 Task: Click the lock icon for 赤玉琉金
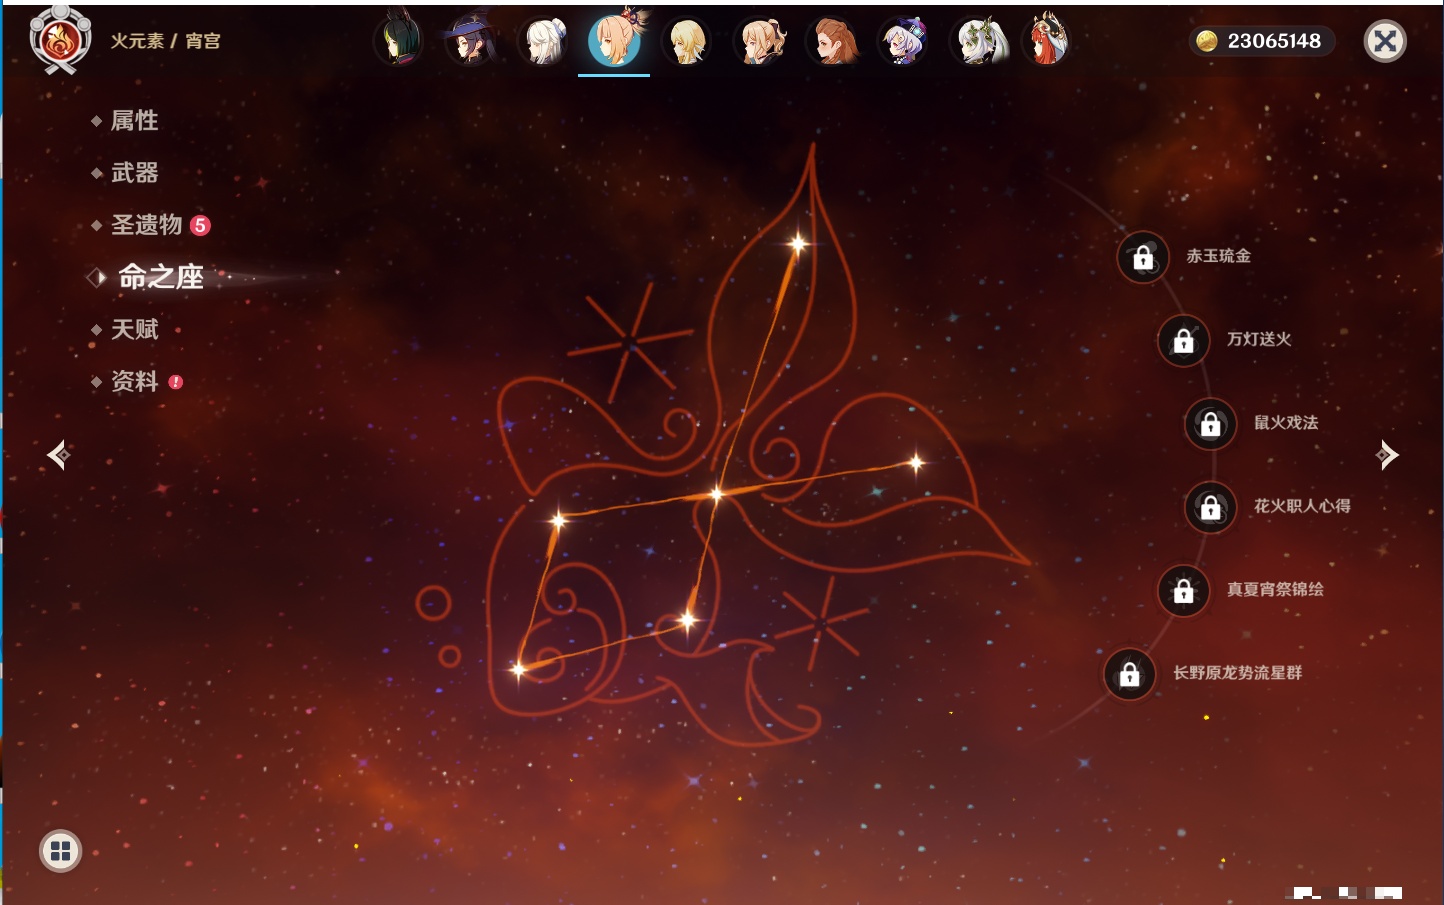point(1143,257)
